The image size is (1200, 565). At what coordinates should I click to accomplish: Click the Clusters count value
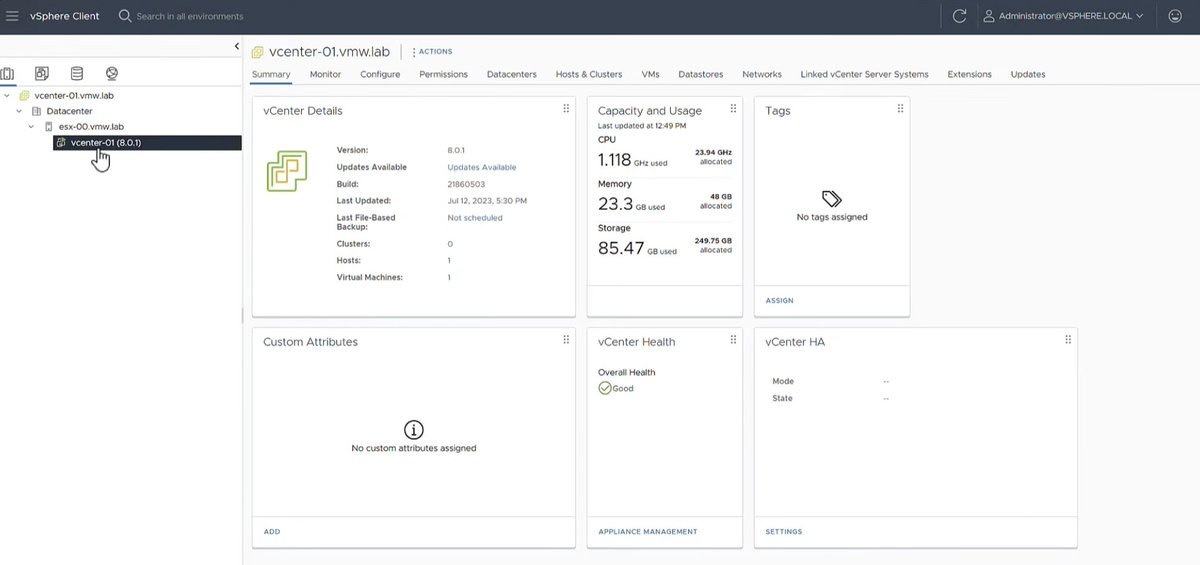point(450,244)
